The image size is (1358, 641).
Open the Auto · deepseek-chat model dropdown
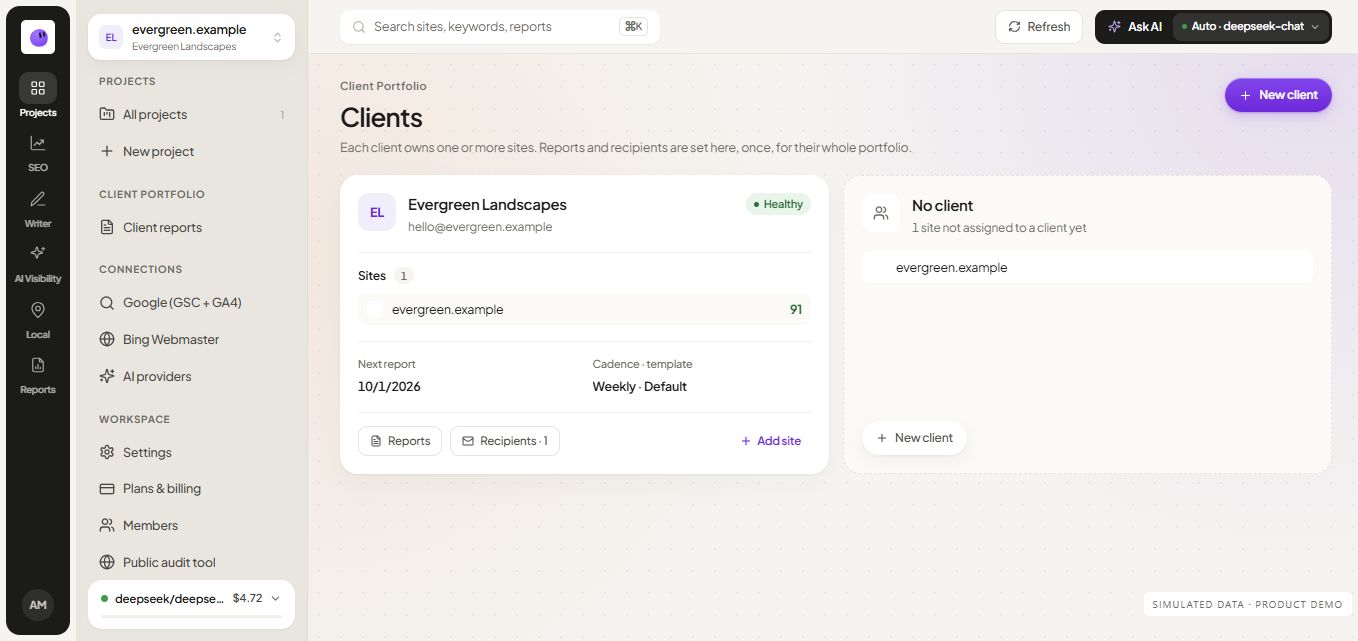(1251, 27)
